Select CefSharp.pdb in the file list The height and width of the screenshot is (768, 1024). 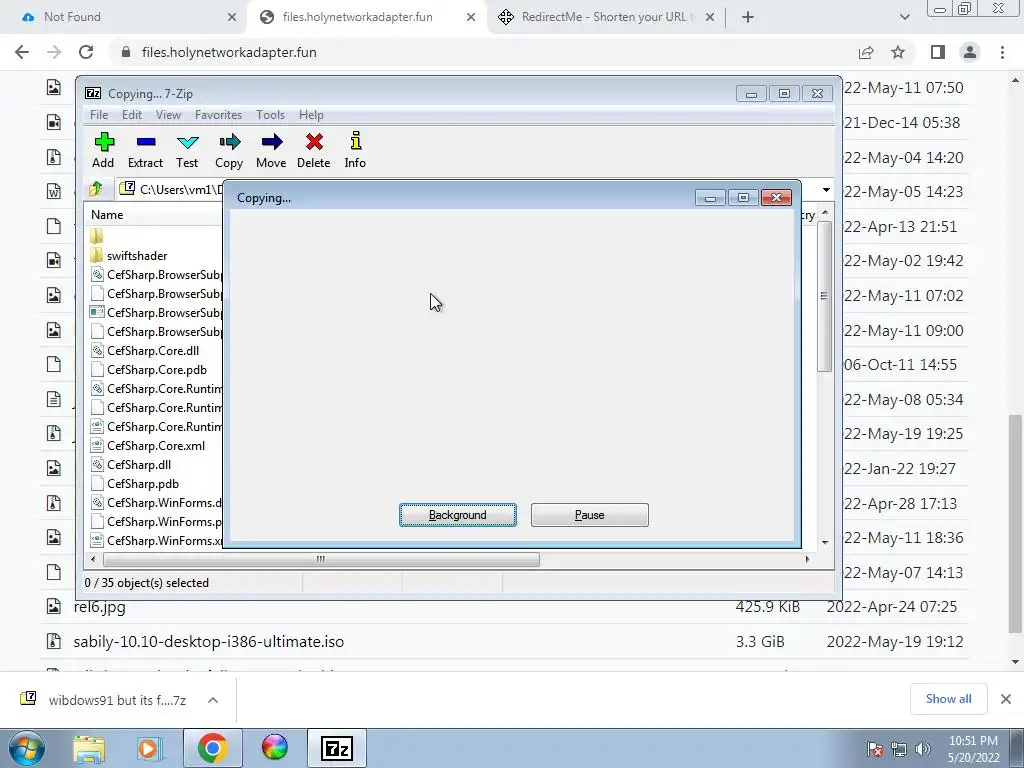[142, 483]
